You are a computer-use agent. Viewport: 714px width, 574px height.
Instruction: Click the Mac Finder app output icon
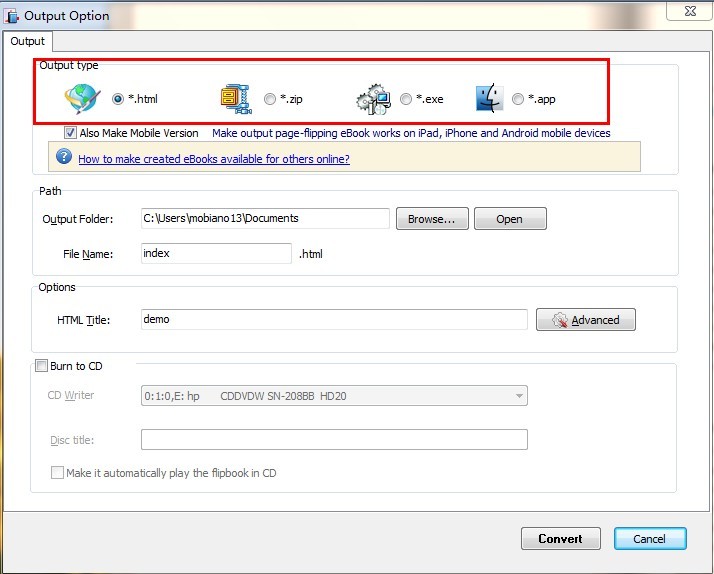(490, 98)
